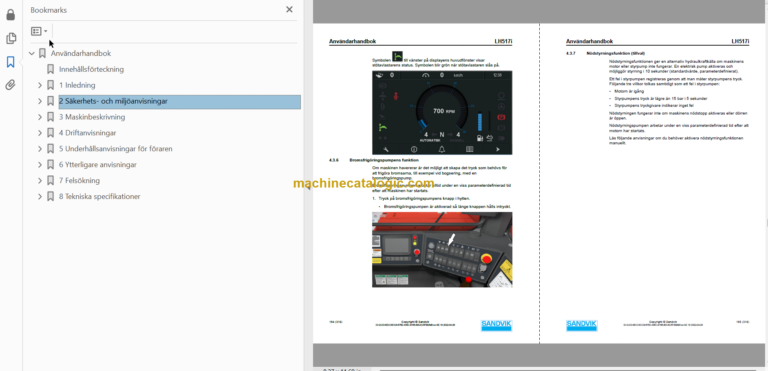Go to the 6 Ytterligare anvisningar bookmark

pos(98,165)
